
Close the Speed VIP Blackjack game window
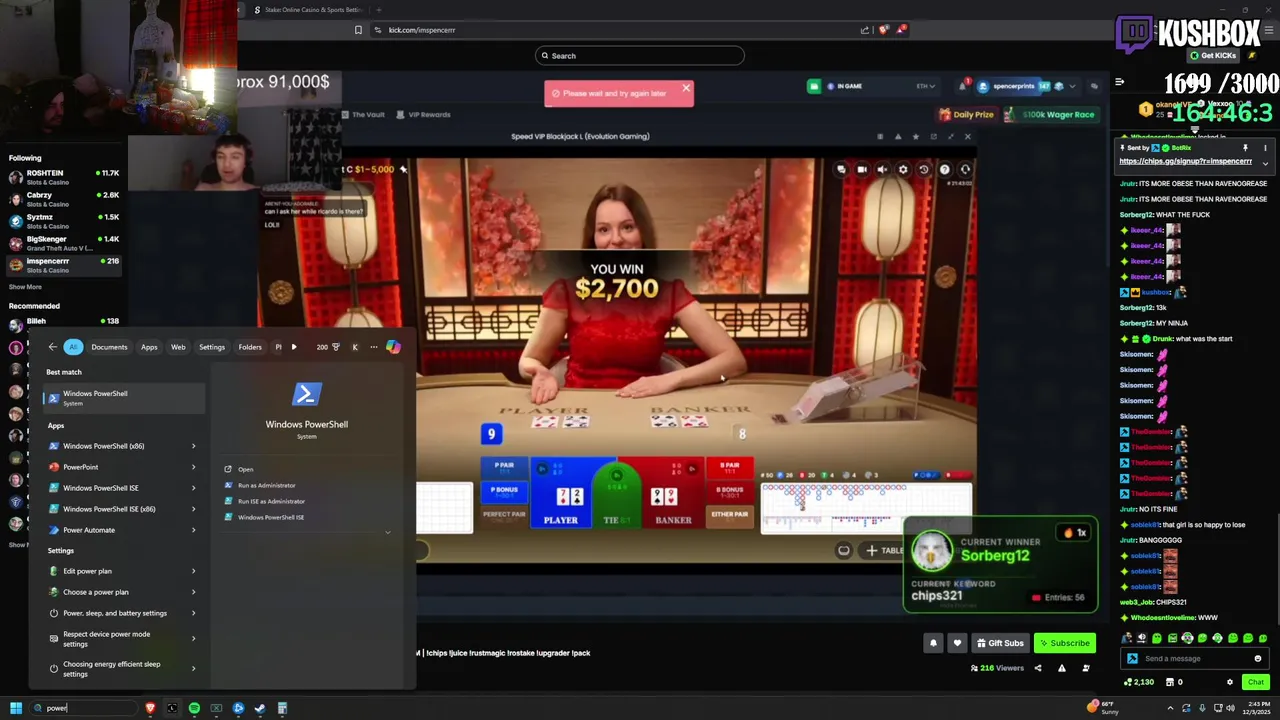pyautogui.click(x=967, y=136)
